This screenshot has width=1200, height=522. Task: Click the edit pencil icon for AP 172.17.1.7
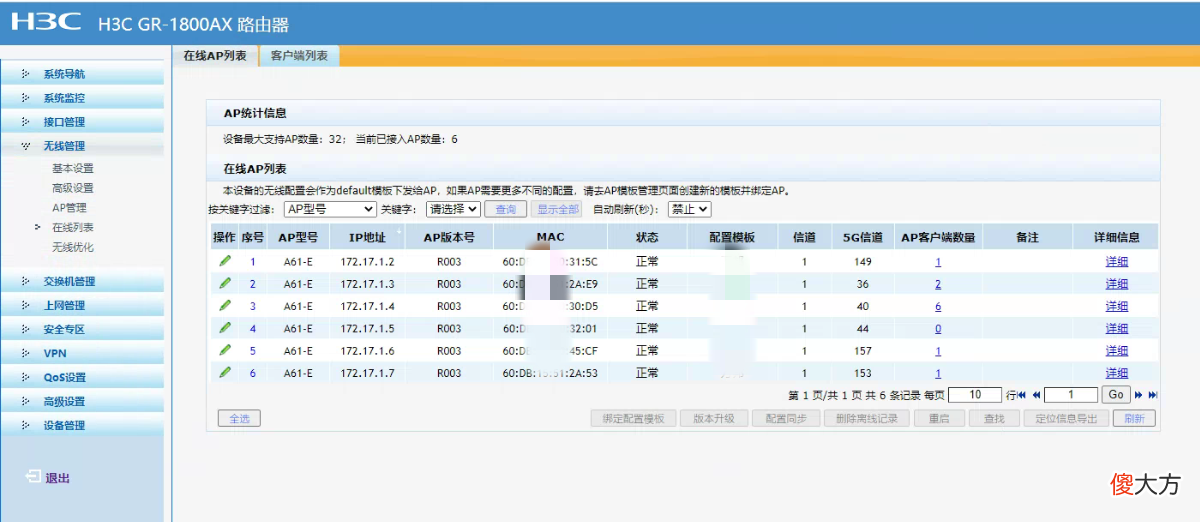click(225, 371)
